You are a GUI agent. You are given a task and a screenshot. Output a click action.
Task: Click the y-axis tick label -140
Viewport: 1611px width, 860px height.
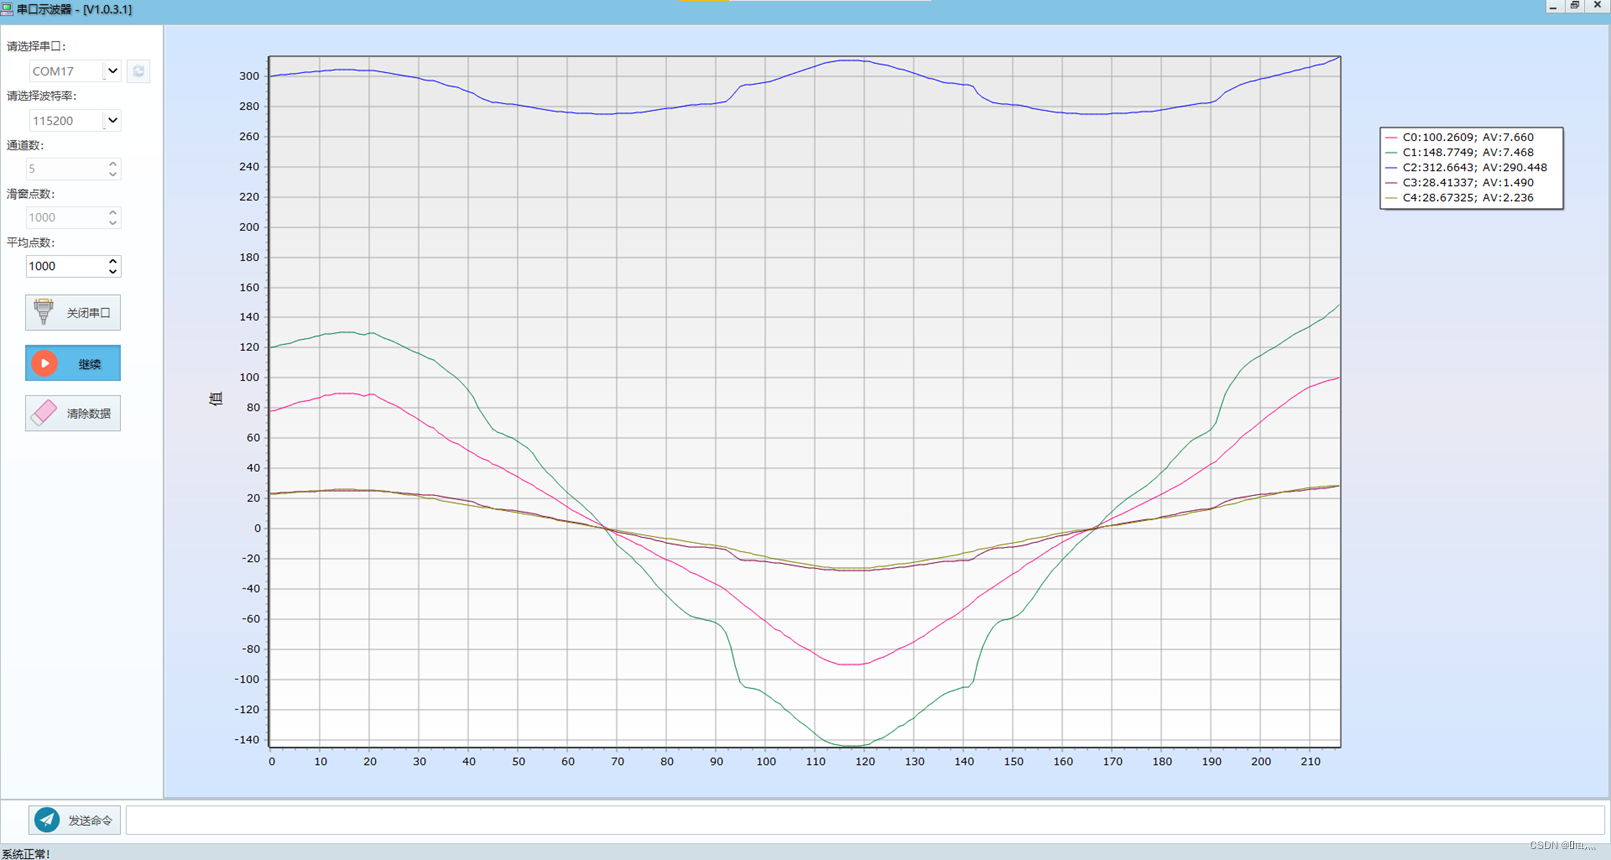pos(246,740)
